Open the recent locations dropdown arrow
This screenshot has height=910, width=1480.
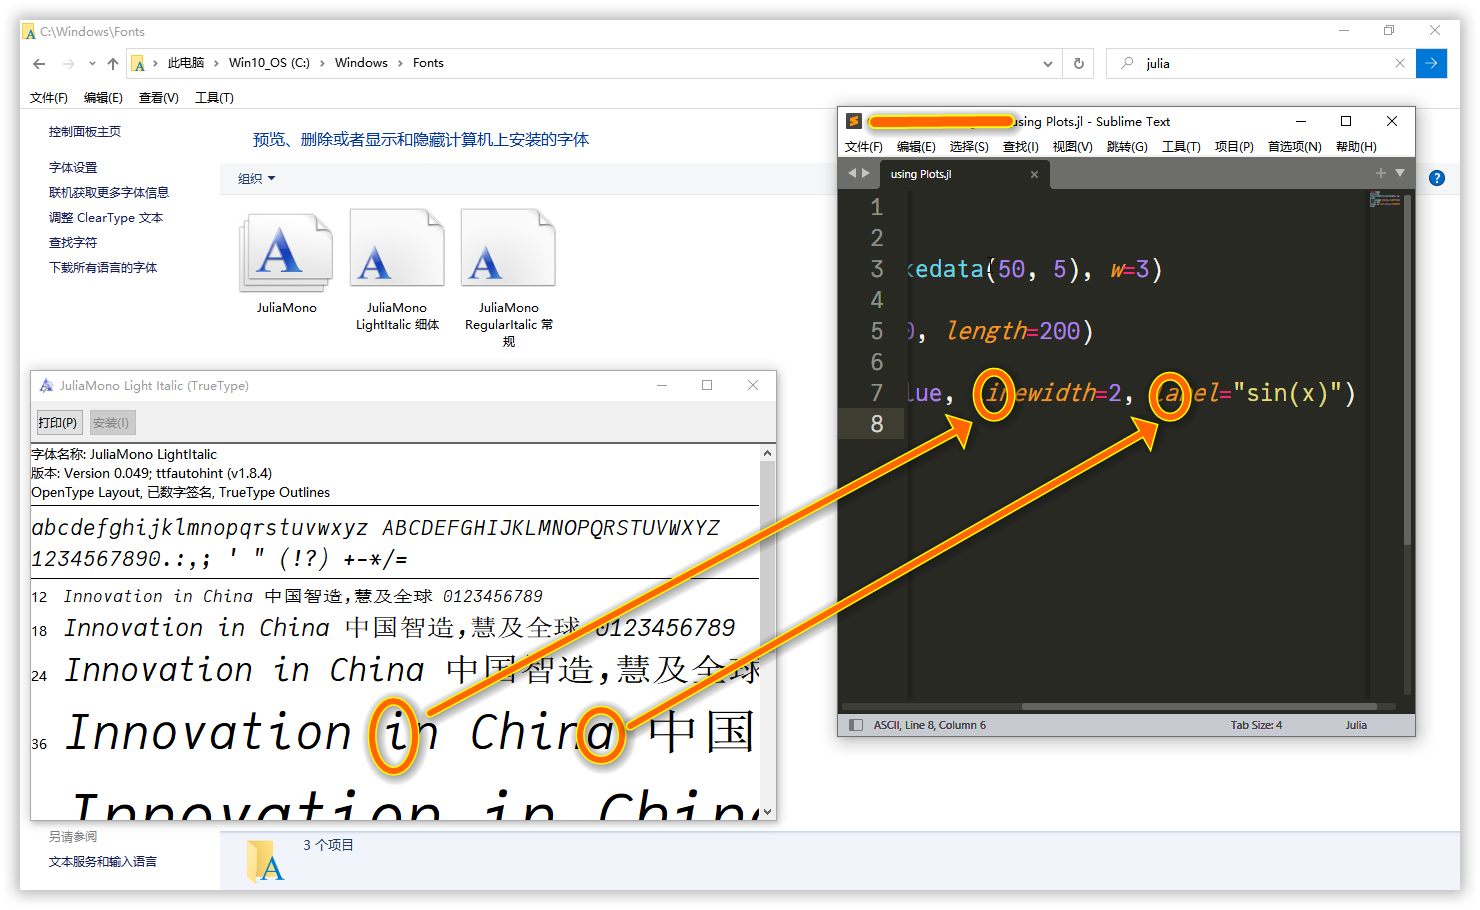tap(92, 64)
